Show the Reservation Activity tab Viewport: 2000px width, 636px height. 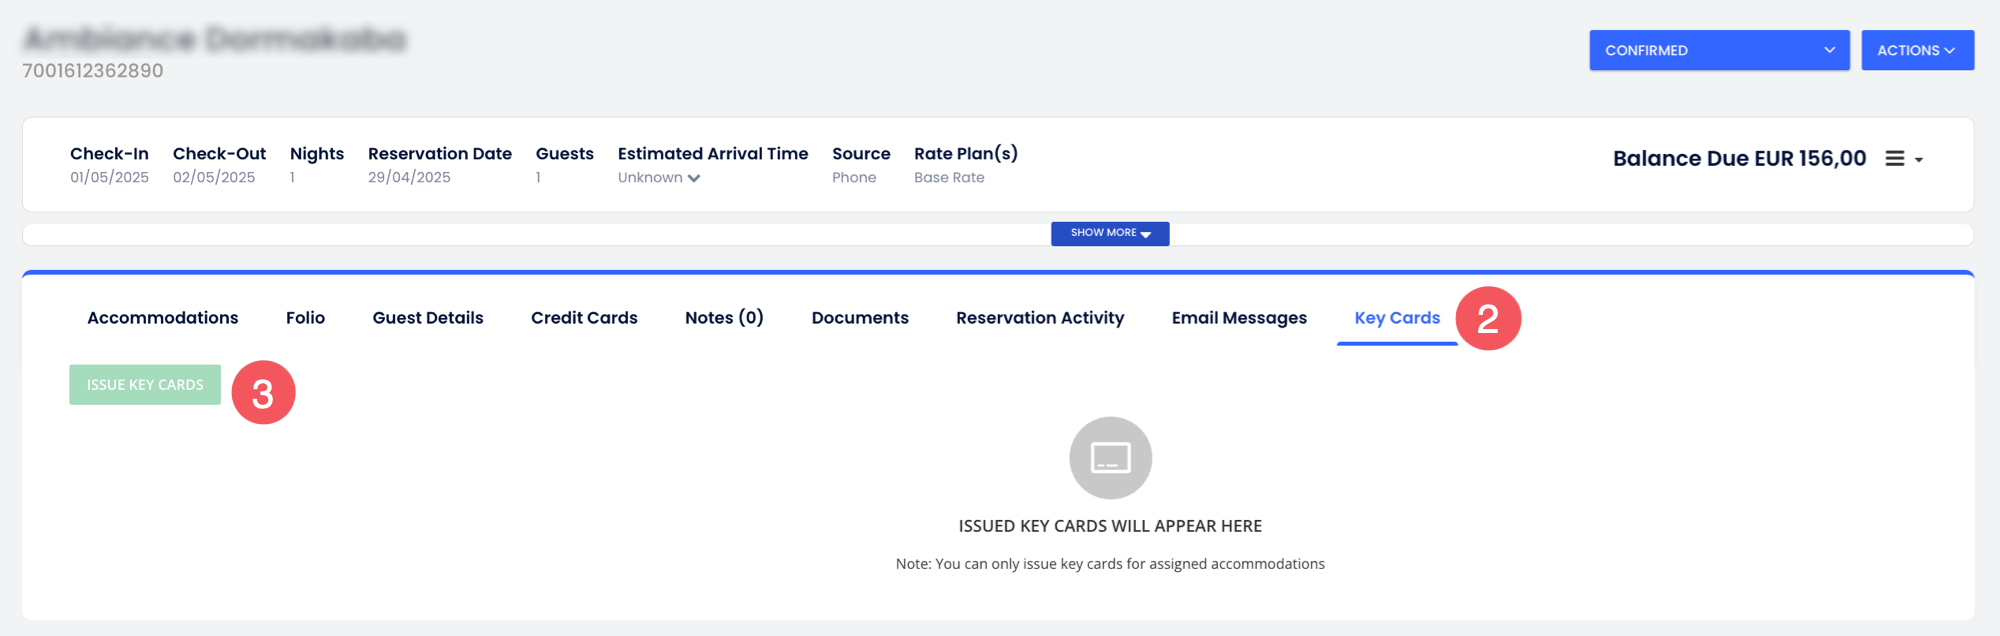tap(1040, 318)
